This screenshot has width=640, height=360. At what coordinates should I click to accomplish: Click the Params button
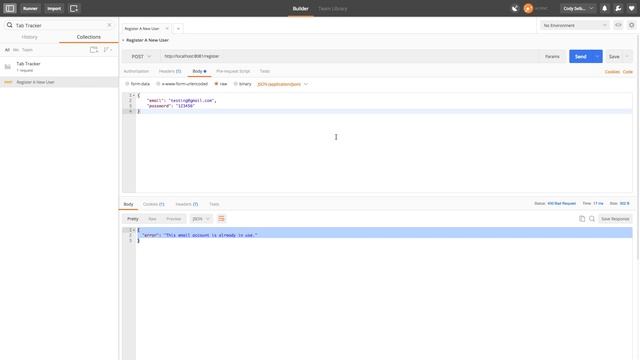coord(552,56)
